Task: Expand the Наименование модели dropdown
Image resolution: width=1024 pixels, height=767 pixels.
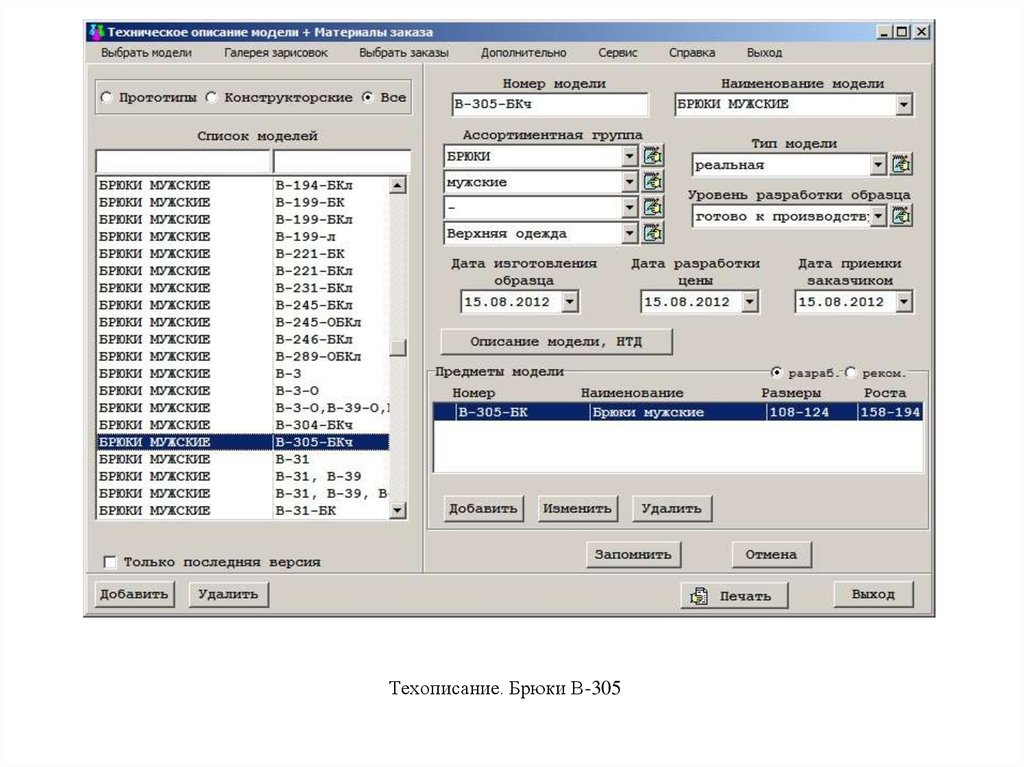Action: tap(903, 104)
